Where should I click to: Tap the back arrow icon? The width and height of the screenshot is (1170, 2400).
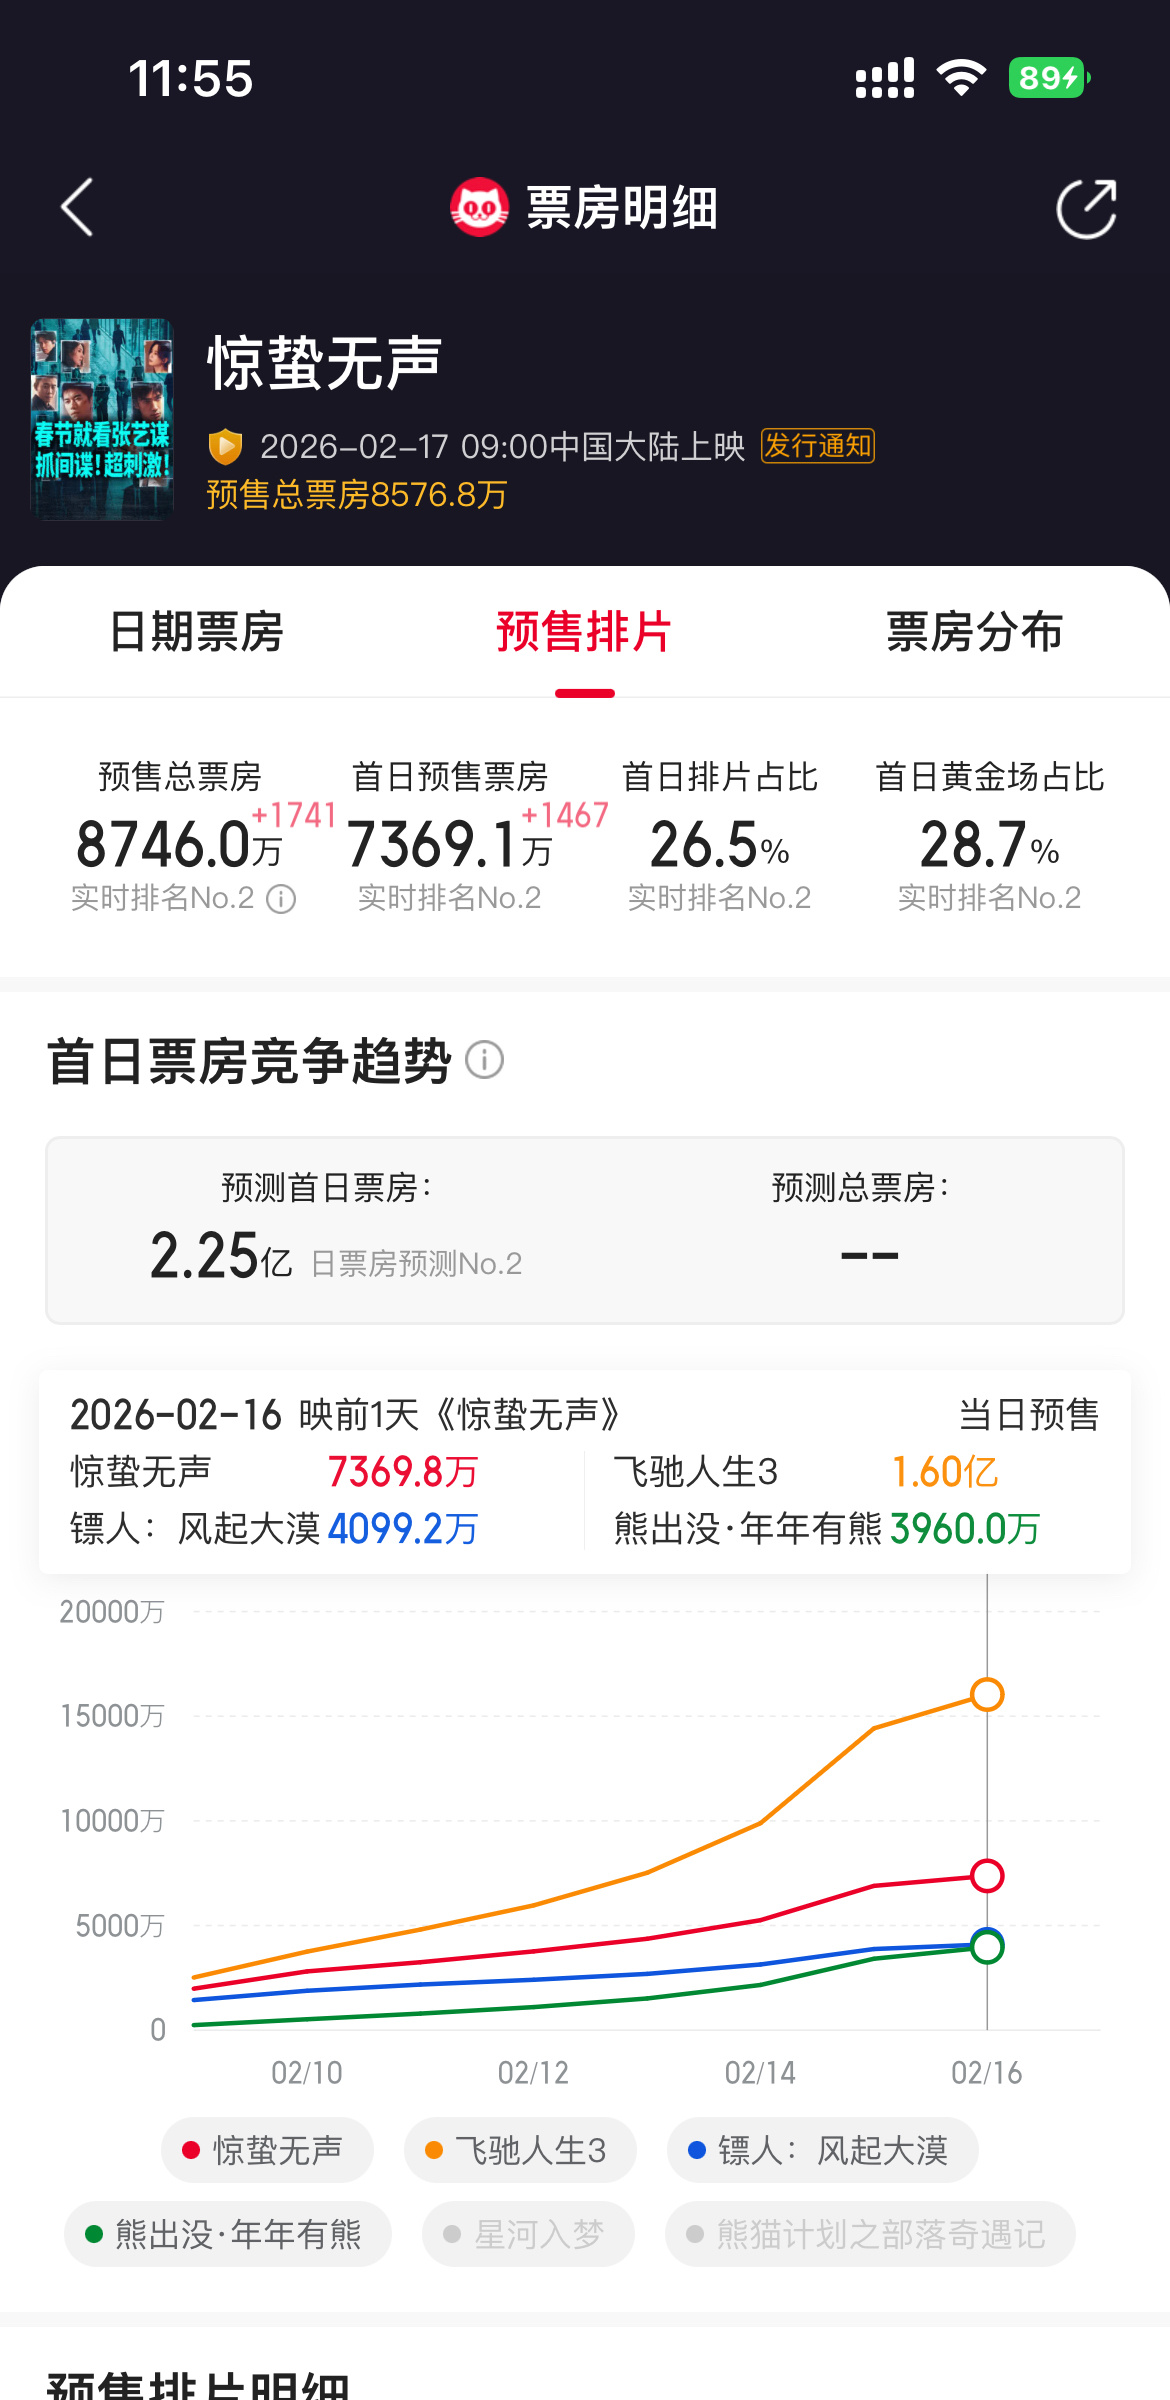coord(77,208)
